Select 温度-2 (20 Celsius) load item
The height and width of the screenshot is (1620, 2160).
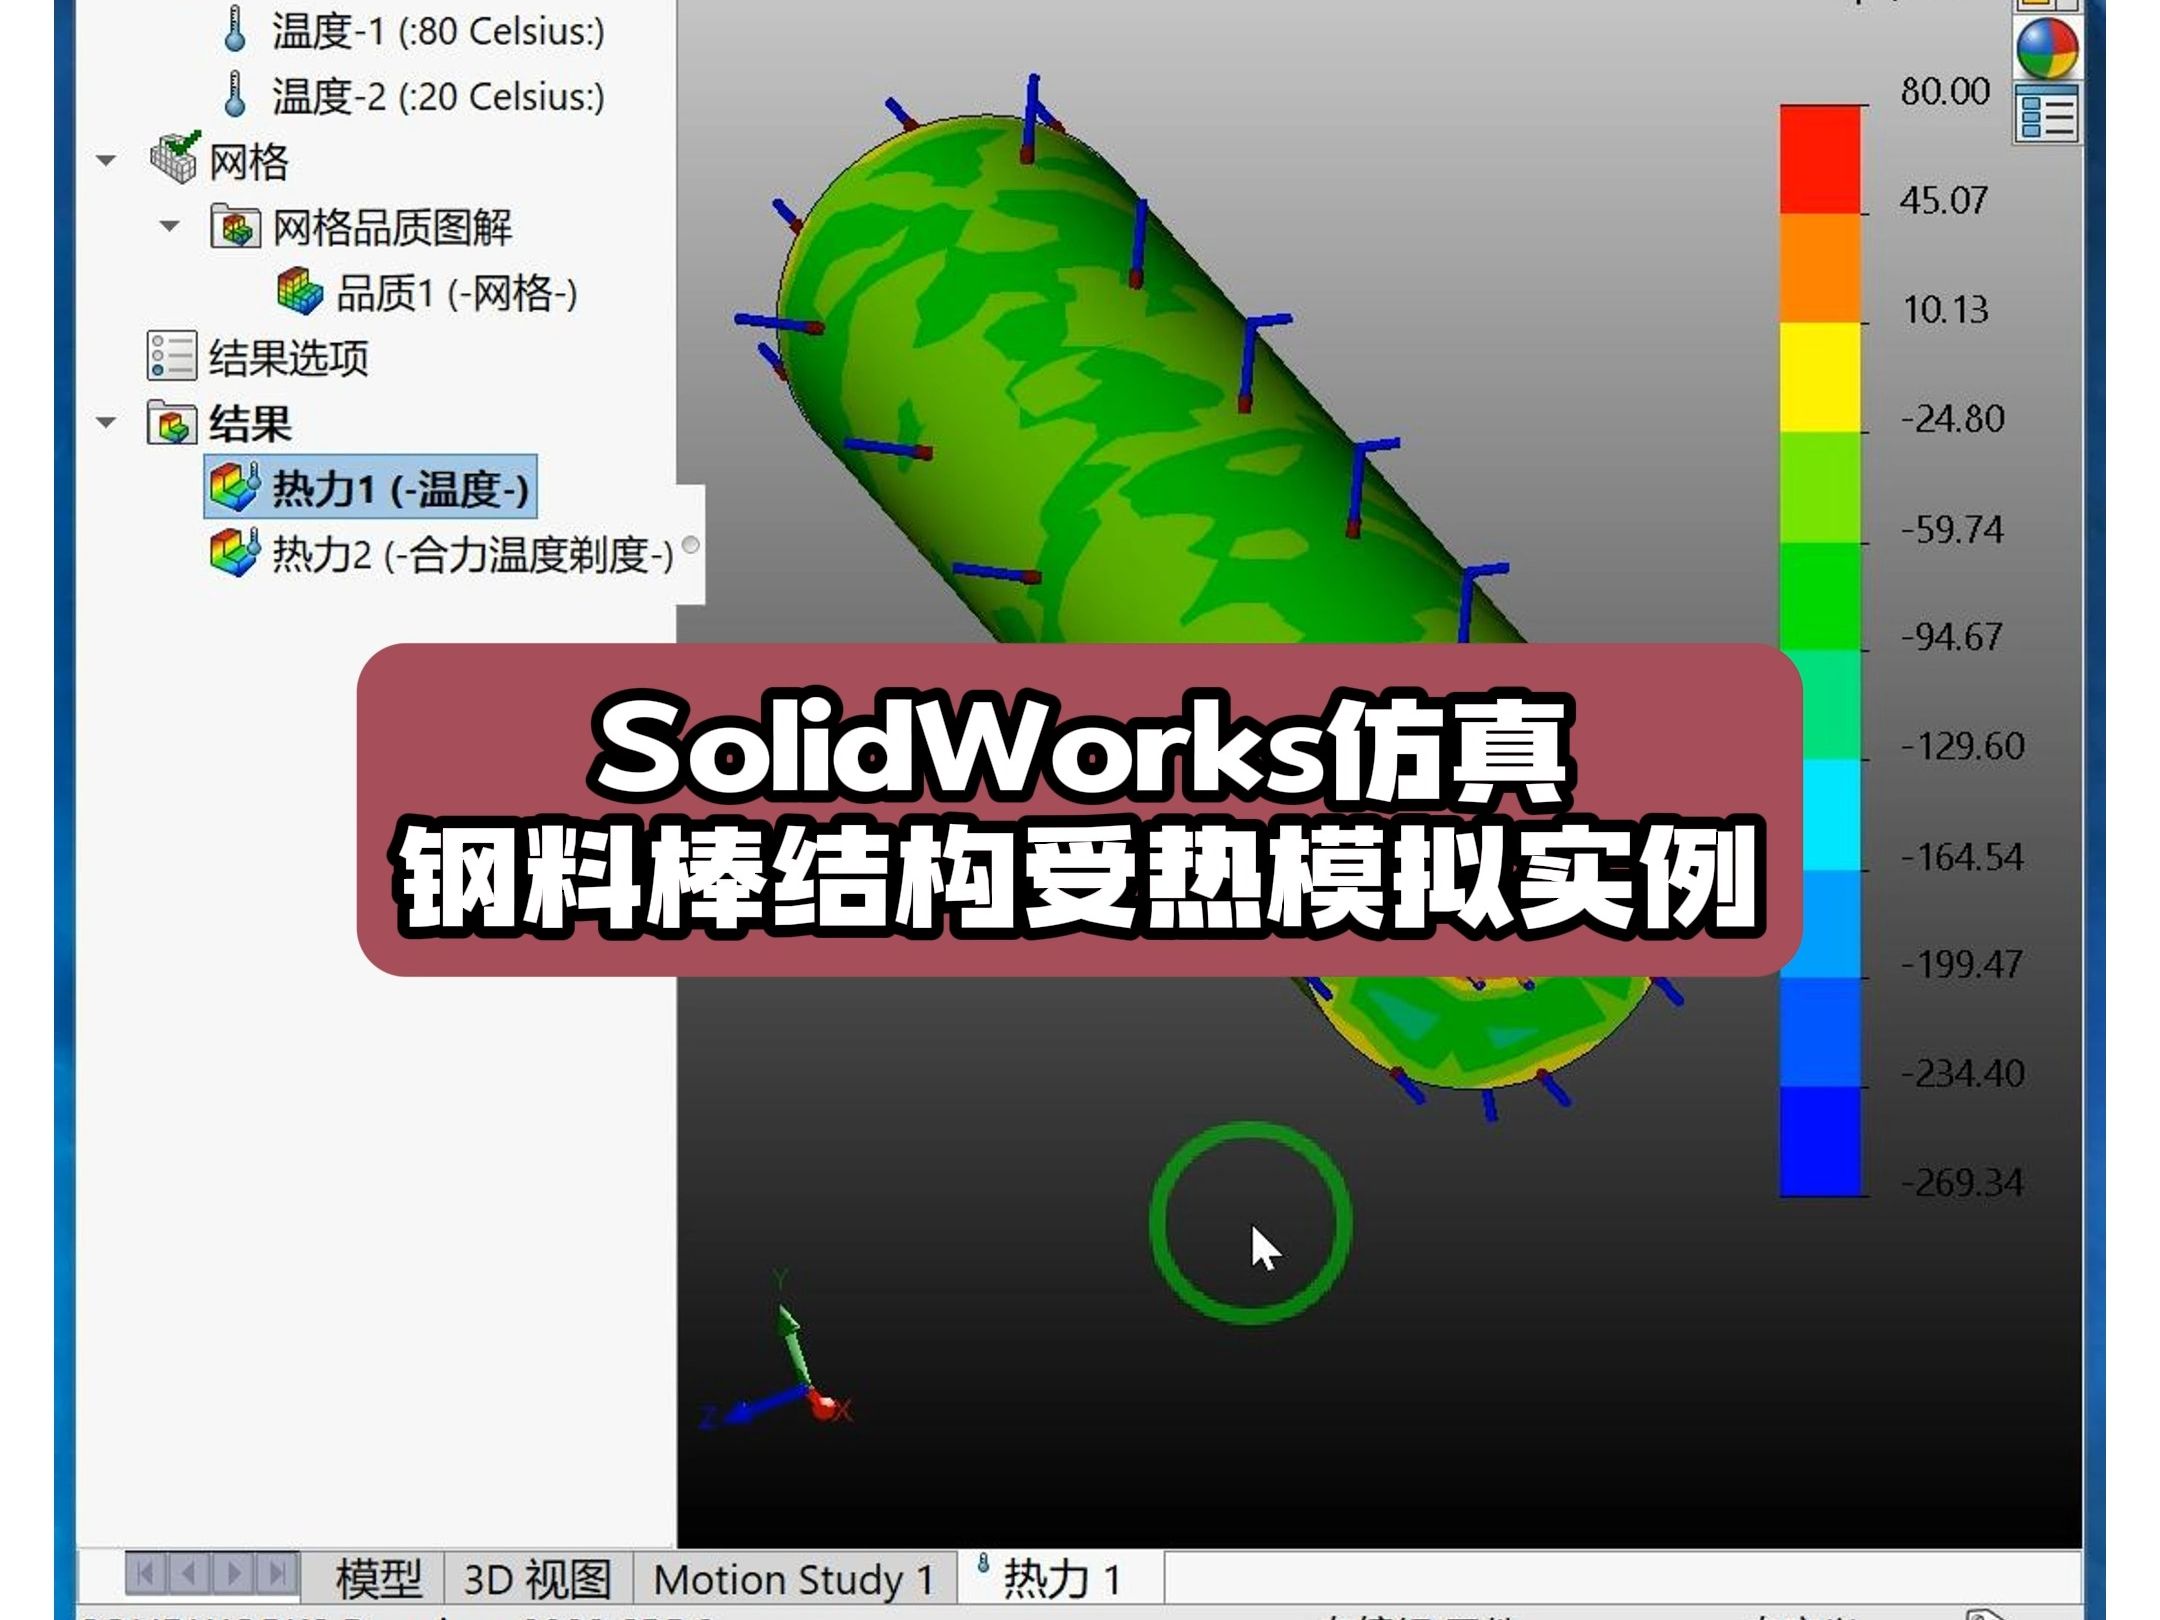click(x=437, y=97)
